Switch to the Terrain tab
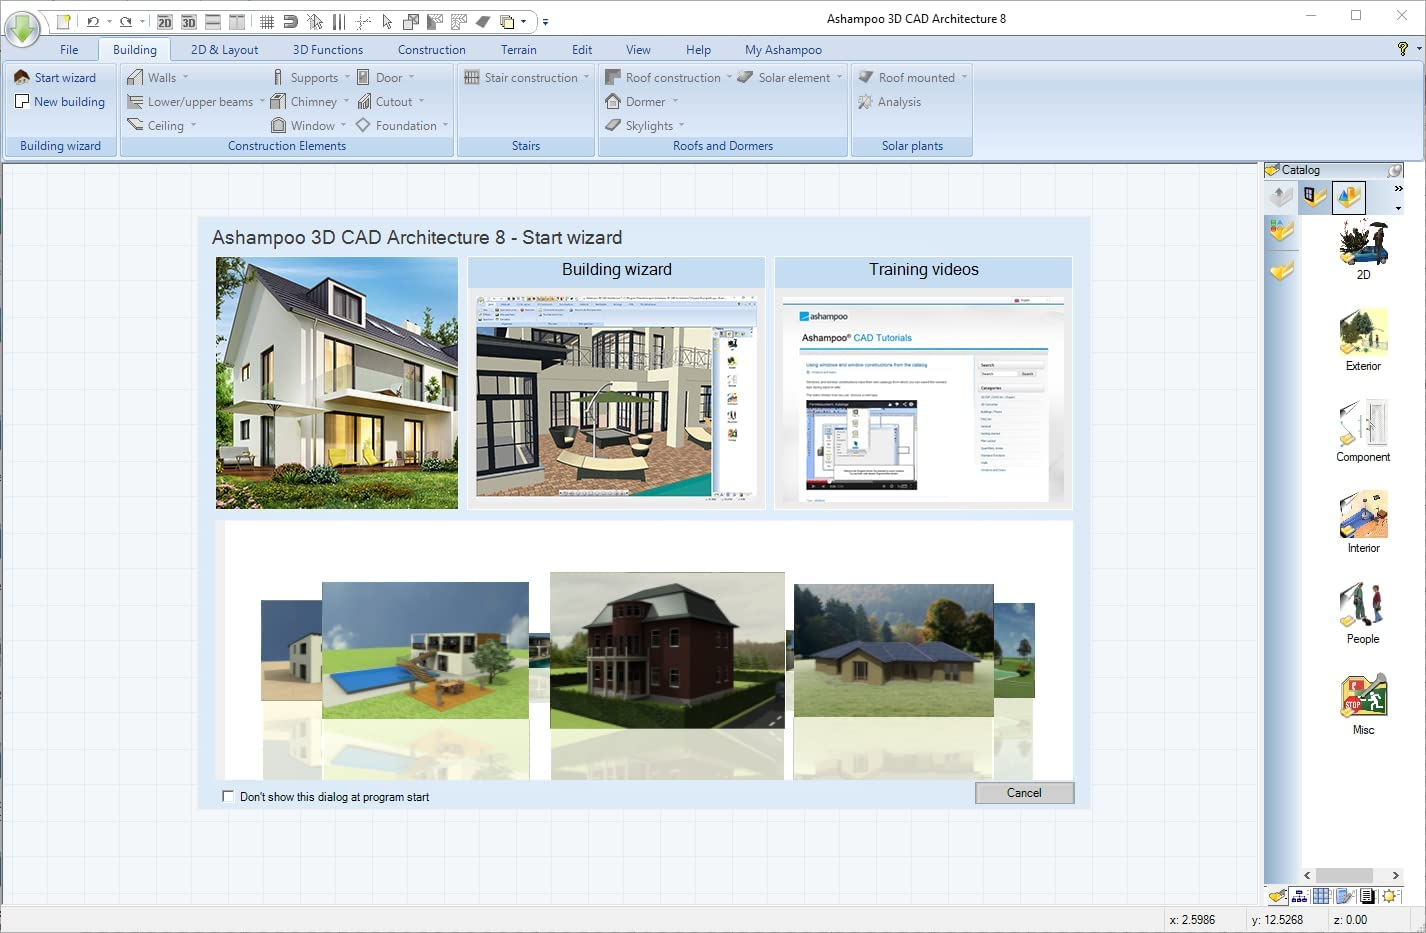 tap(519, 49)
